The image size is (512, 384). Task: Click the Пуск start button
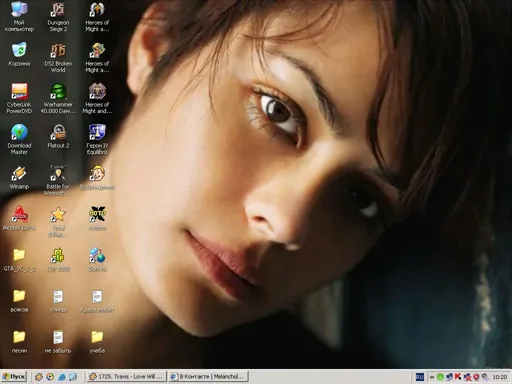coord(14,377)
